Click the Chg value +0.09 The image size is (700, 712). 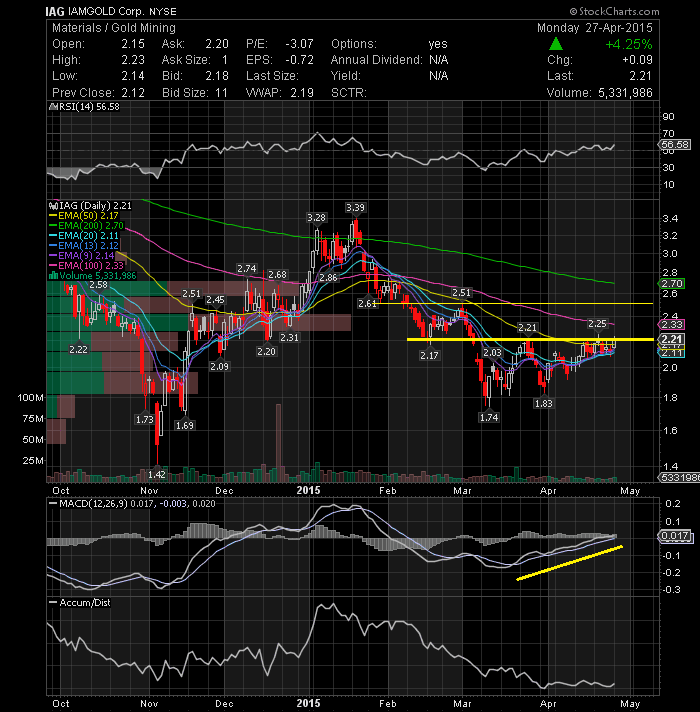click(x=637, y=60)
